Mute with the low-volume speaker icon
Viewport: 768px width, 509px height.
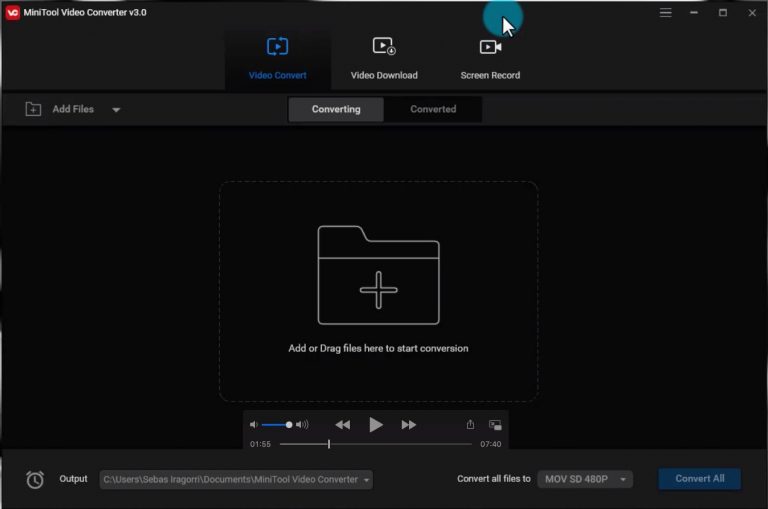253,425
